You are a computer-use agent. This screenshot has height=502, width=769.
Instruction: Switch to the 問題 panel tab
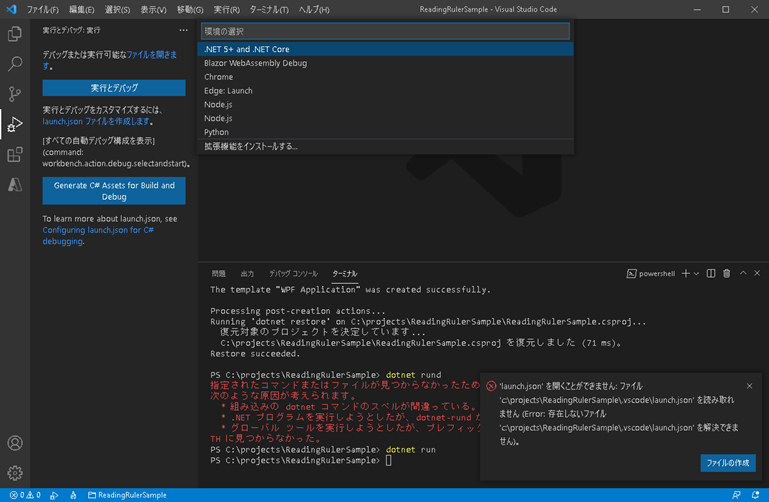[x=218, y=274]
